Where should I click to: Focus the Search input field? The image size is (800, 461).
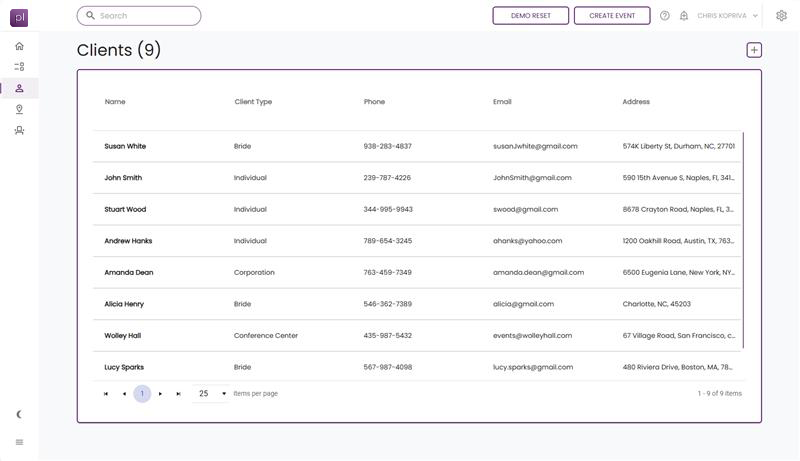click(139, 15)
